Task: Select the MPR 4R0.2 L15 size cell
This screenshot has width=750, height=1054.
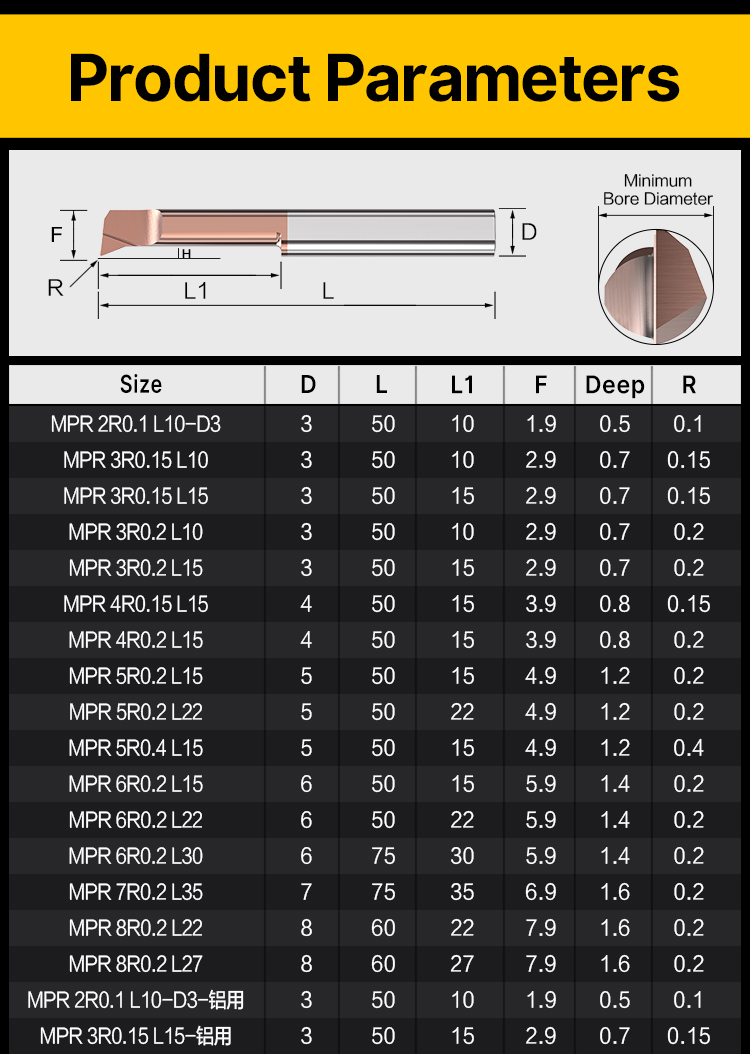Action: (x=136, y=640)
